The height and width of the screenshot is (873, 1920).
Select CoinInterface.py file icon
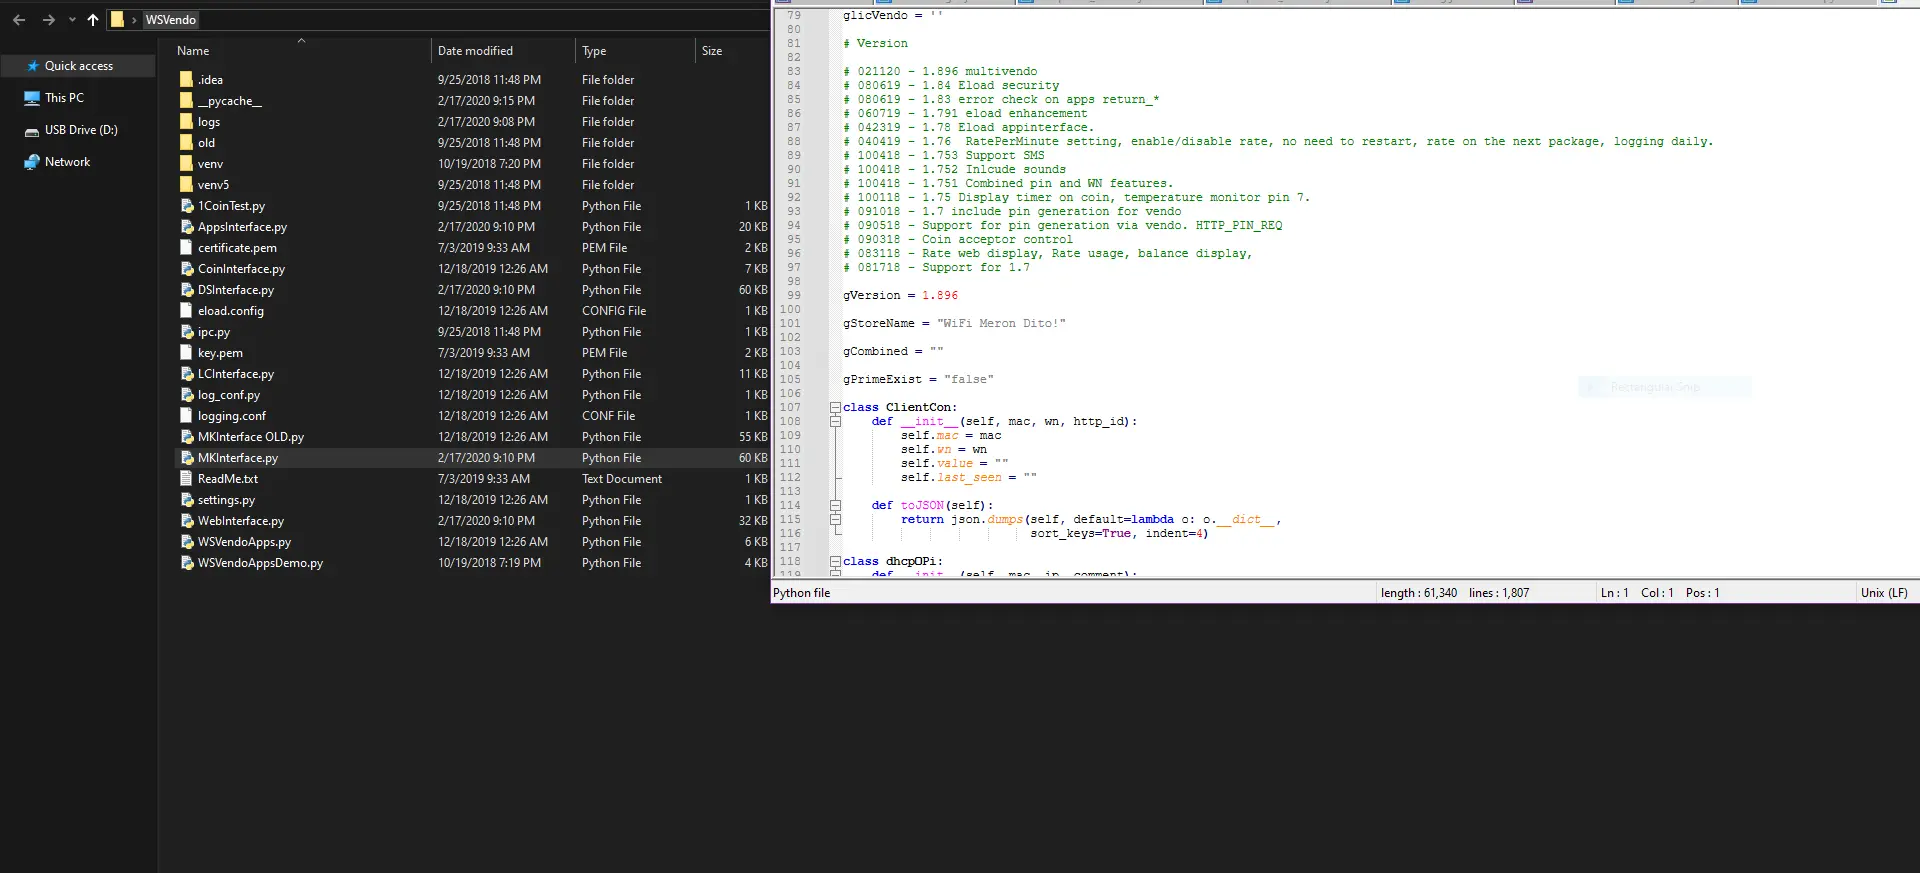(186, 268)
